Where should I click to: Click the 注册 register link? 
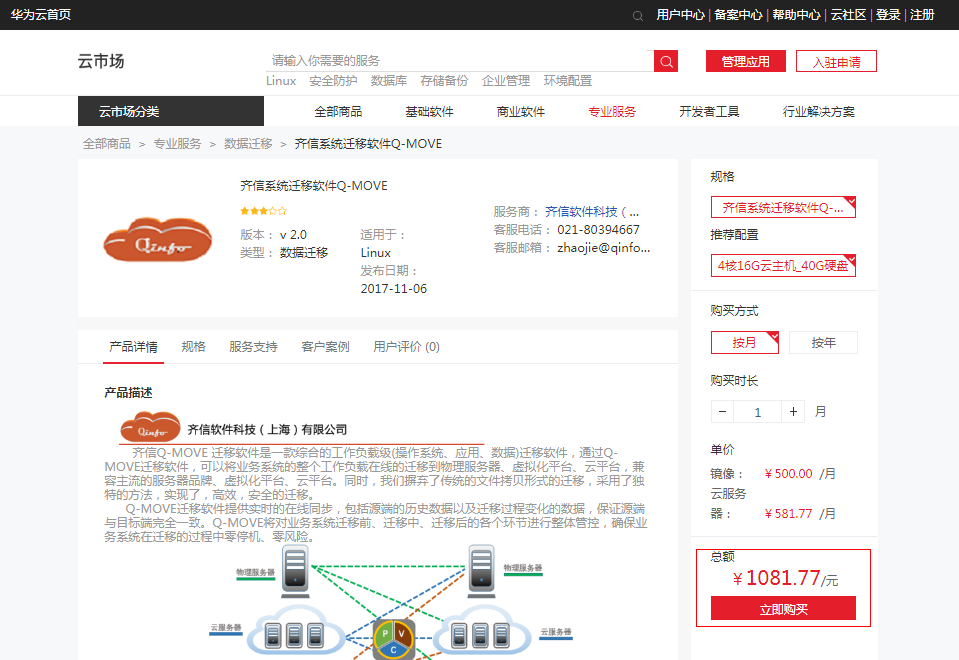coord(922,15)
